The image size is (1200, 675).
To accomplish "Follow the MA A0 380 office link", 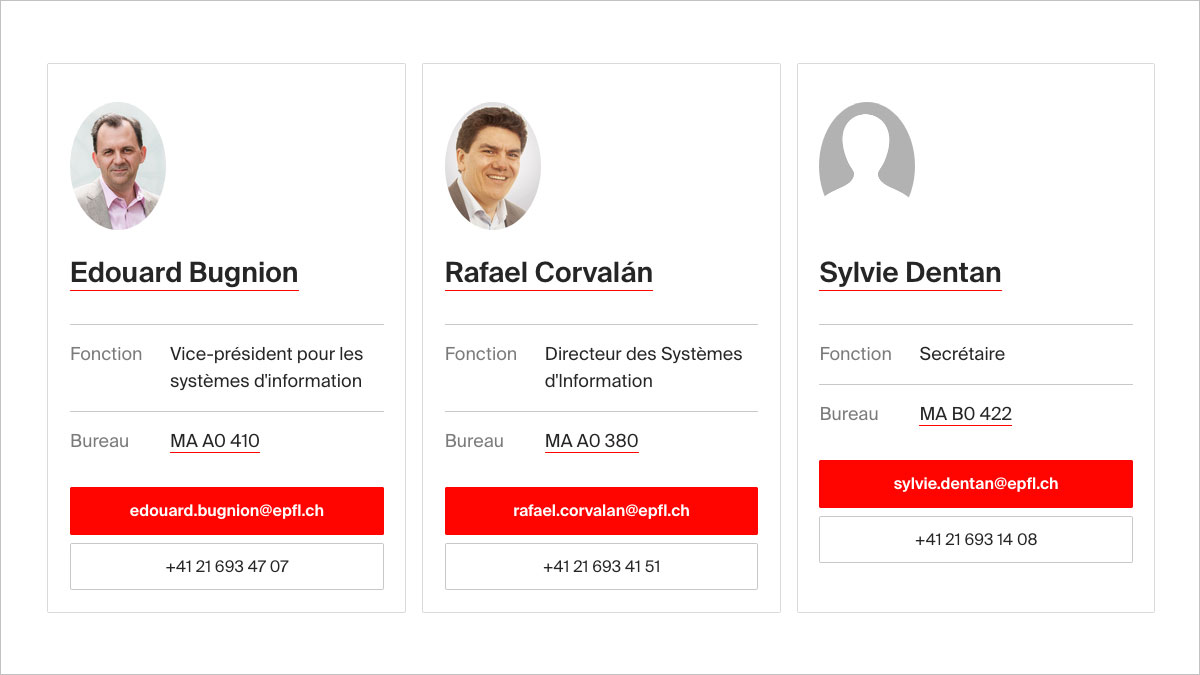I will [x=591, y=441].
